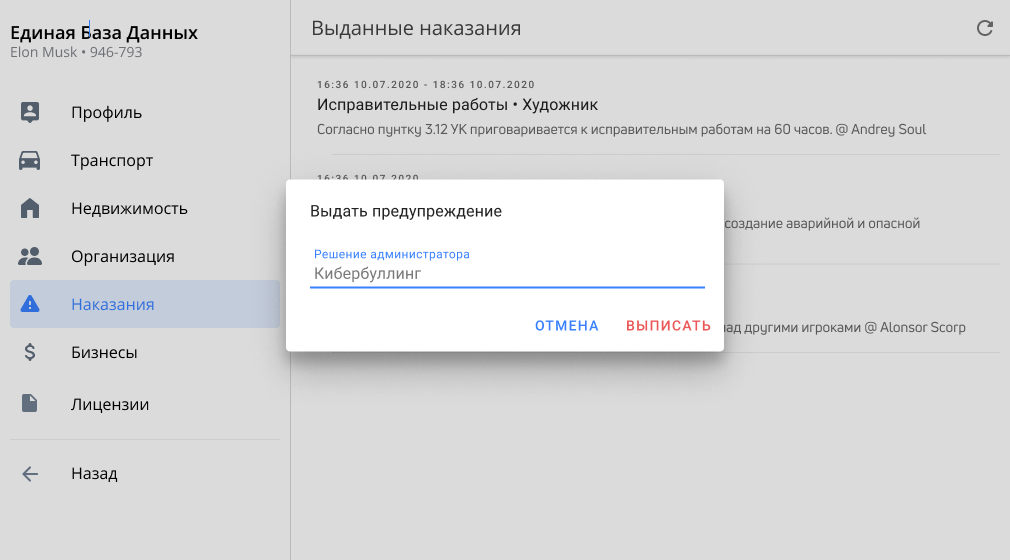This screenshot has height=560, width=1010.
Task: Click the Организация people icon
Action: pos(30,256)
